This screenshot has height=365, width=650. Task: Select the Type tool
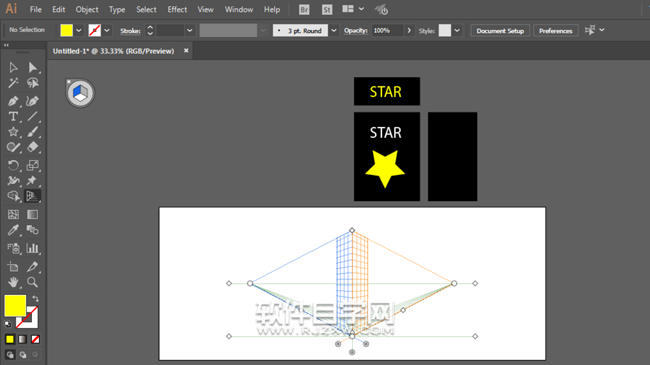(13, 117)
